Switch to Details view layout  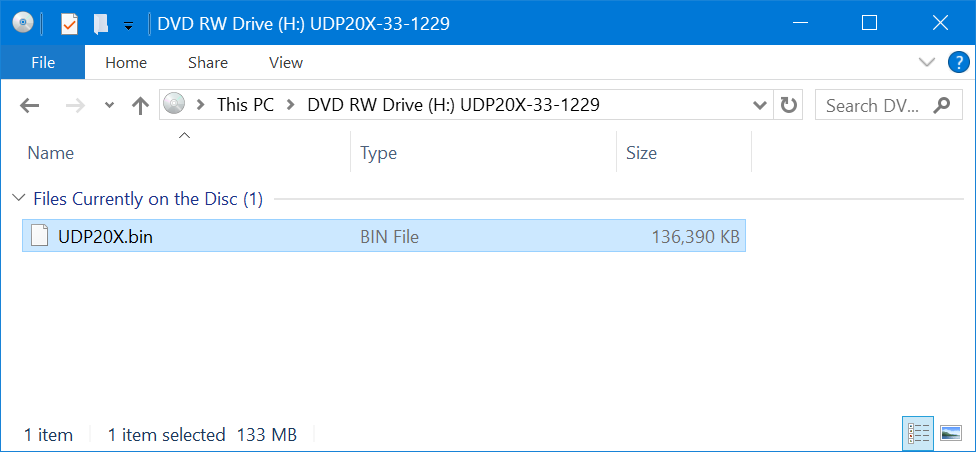tap(918, 433)
